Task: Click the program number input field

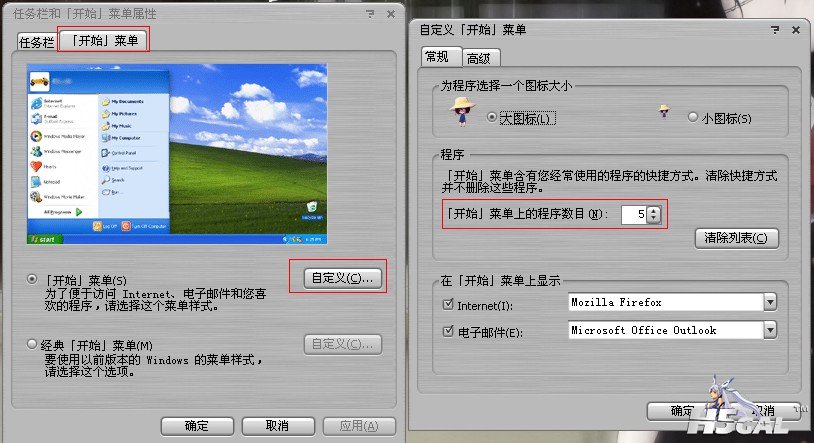Action: [x=634, y=214]
